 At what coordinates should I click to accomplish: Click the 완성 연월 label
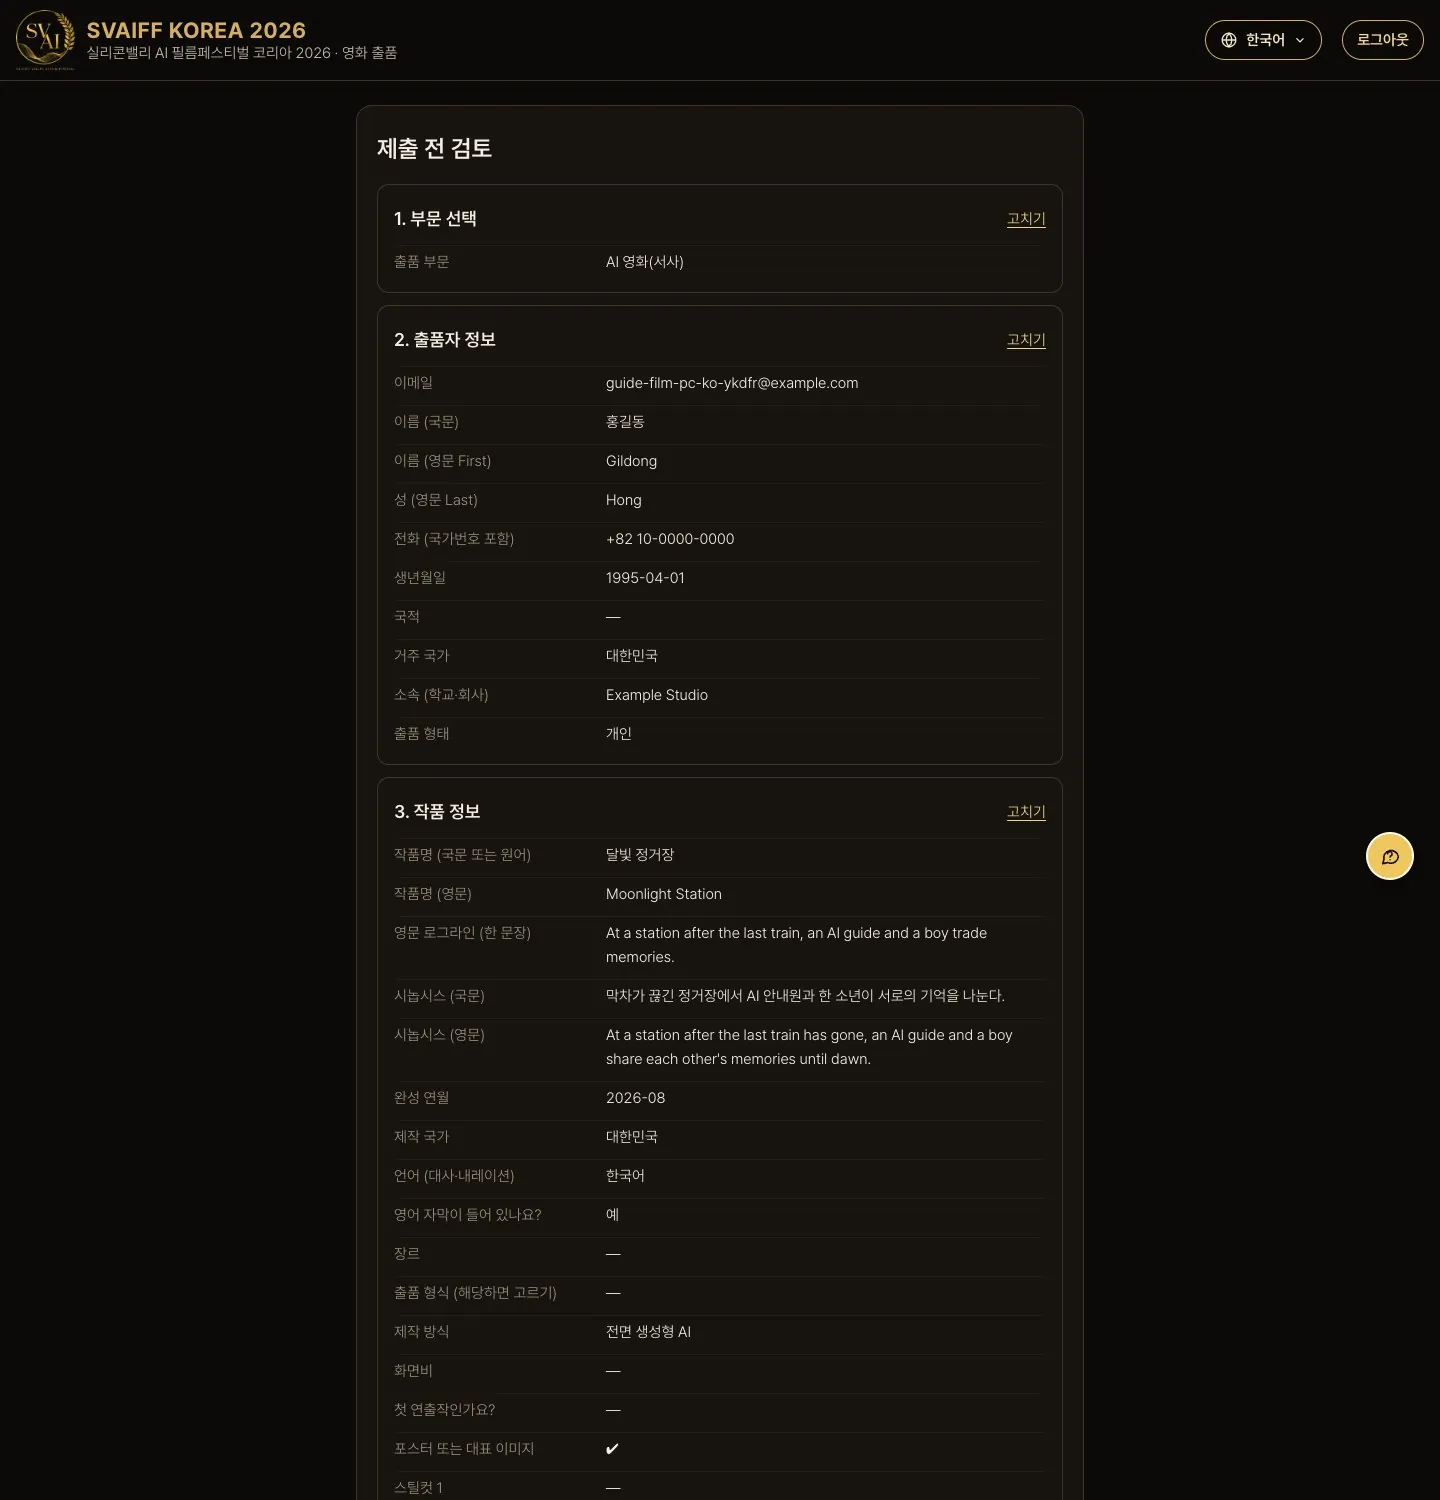click(x=422, y=1098)
